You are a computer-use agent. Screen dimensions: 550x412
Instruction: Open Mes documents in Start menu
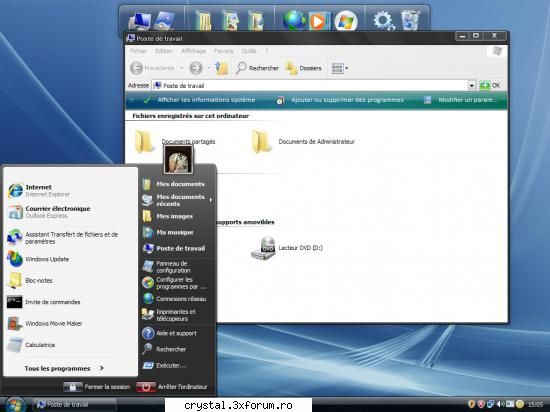(x=173, y=184)
